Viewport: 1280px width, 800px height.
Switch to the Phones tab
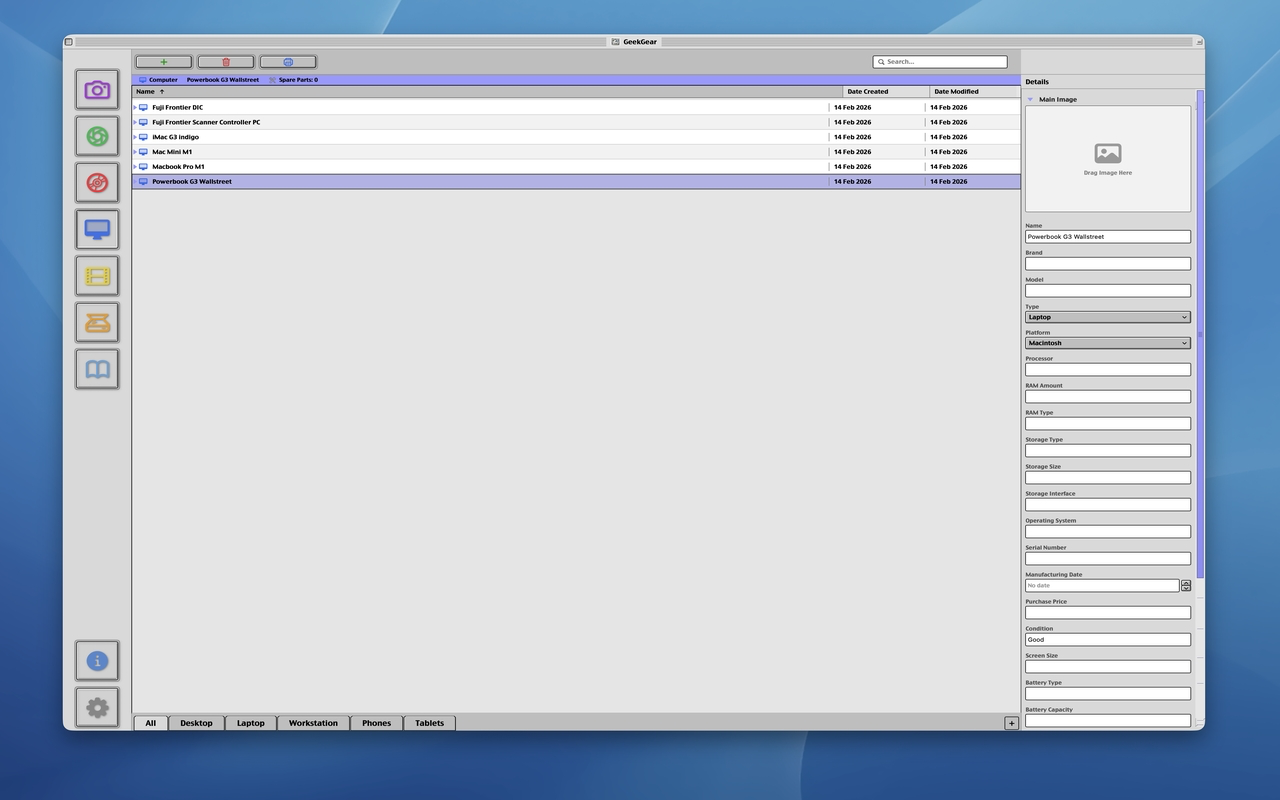click(x=377, y=723)
